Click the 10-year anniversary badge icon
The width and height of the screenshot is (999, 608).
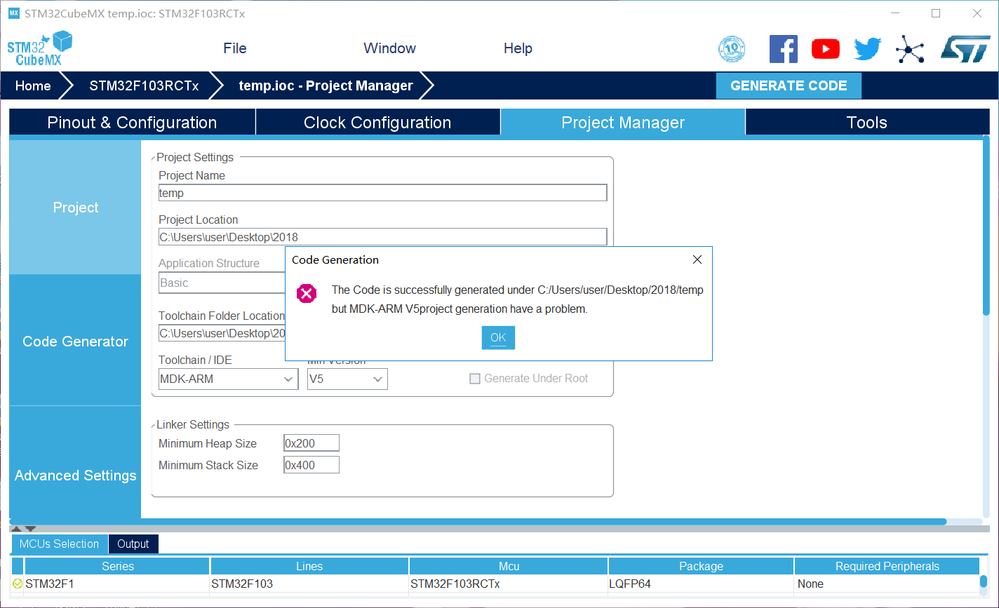click(x=732, y=49)
